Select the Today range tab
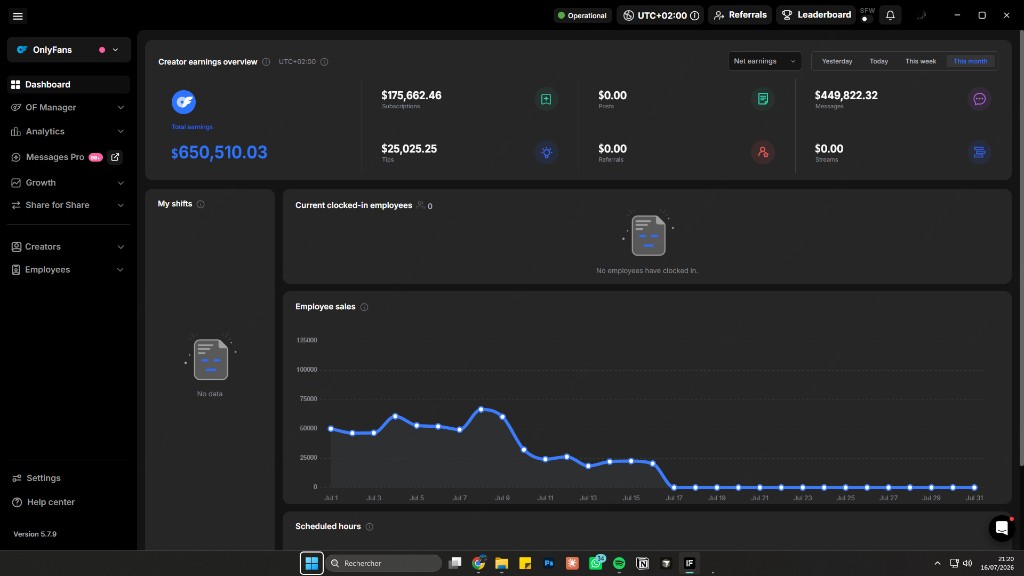Screen dimensions: 1024x576 [878, 61]
